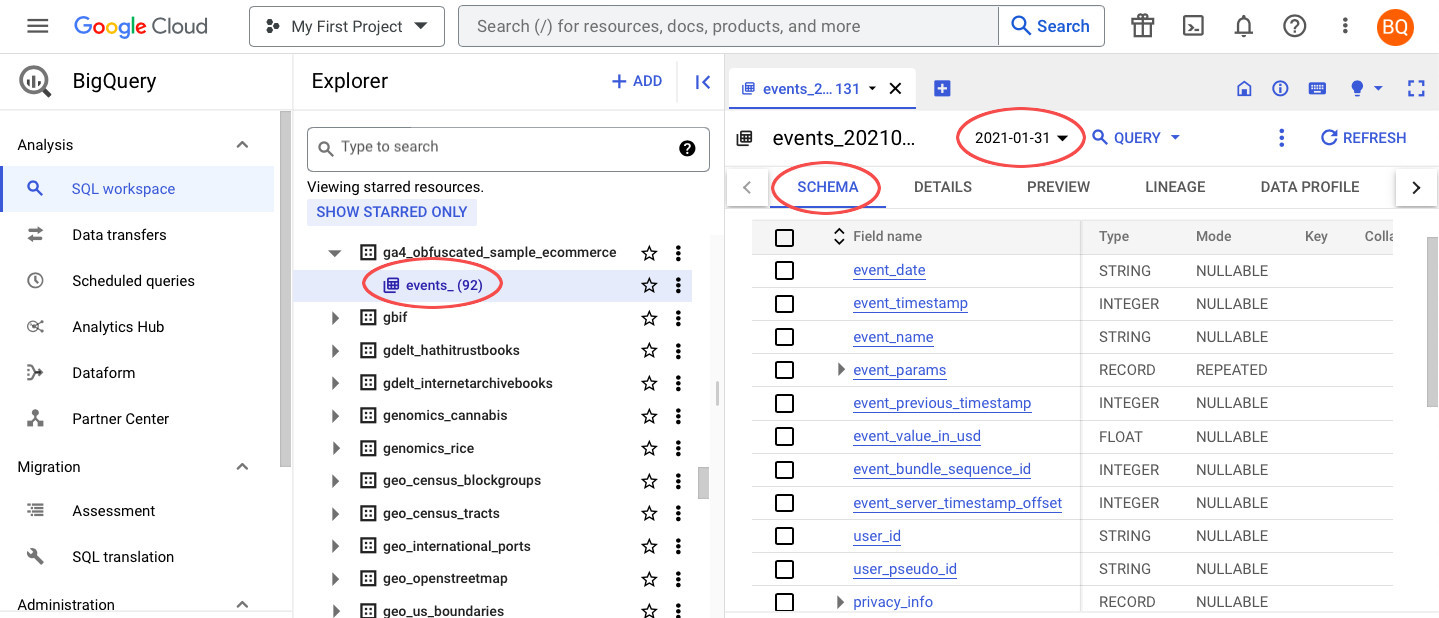Screen dimensions: 1439x618
Task: Open the gift free trial icon
Action: coord(1143,27)
